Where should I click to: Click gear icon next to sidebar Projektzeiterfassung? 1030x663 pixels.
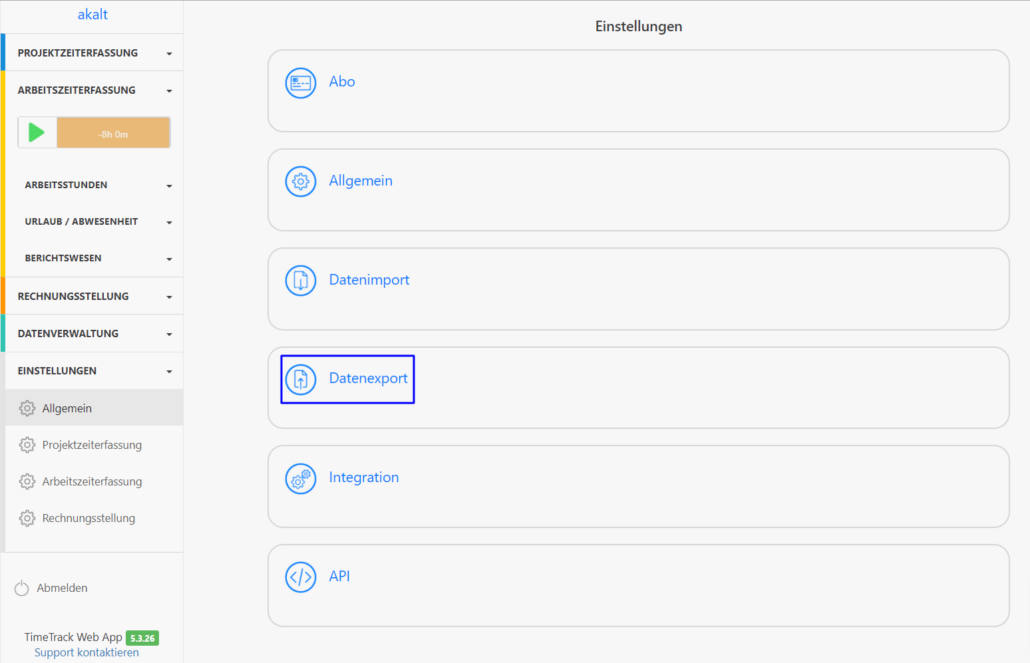27,445
